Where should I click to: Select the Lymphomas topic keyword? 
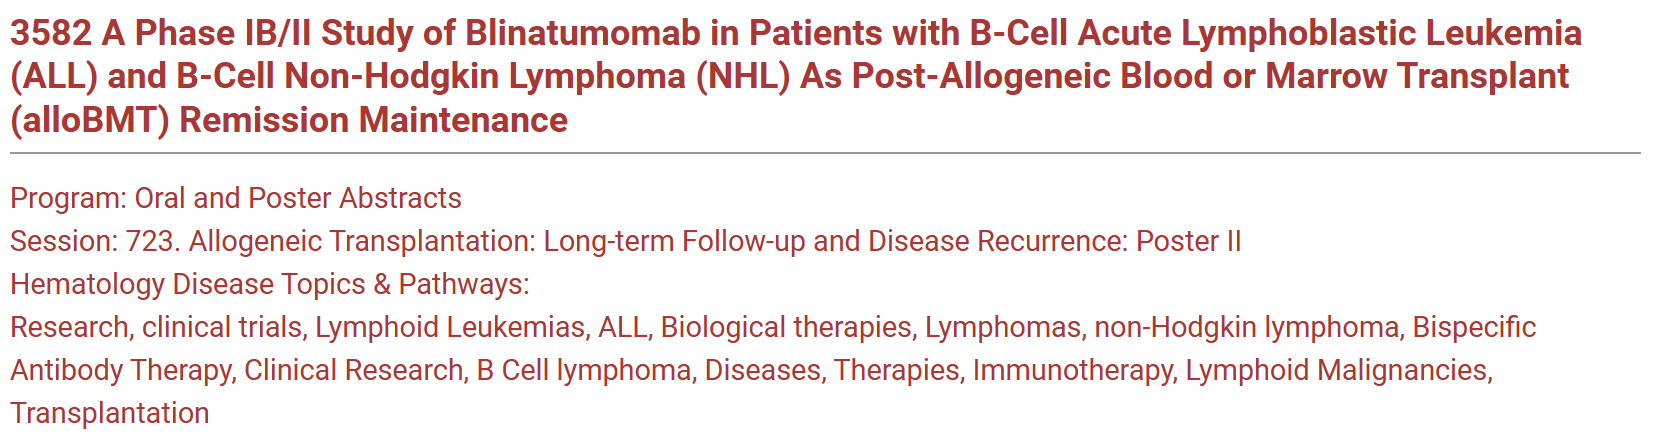pos(1003,327)
